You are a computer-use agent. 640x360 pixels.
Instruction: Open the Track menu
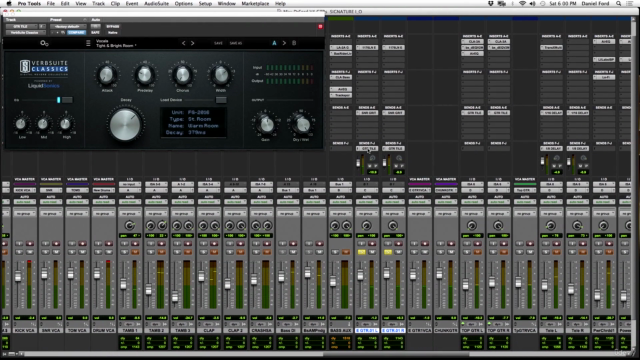point(98,3)
